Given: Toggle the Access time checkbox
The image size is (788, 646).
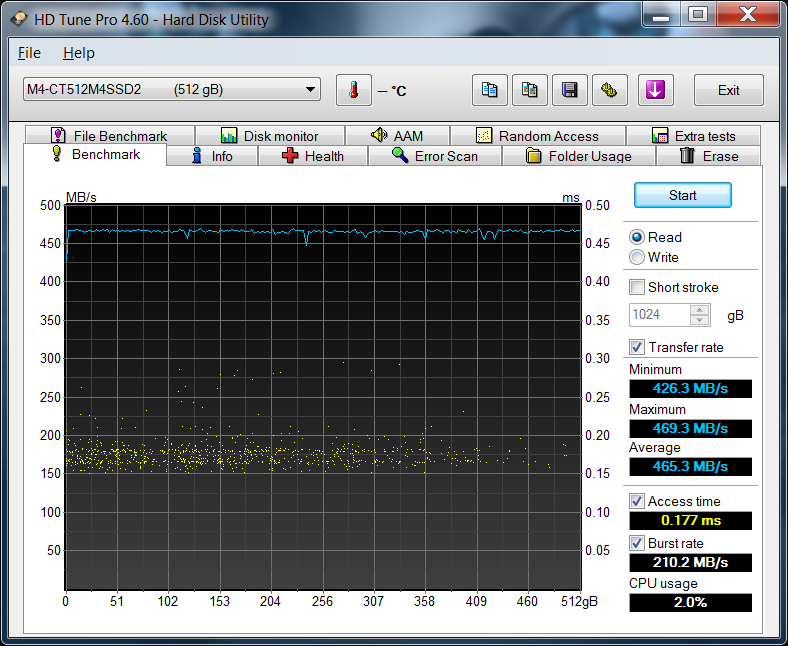Looking at the screenshot, I should (637, 501).
